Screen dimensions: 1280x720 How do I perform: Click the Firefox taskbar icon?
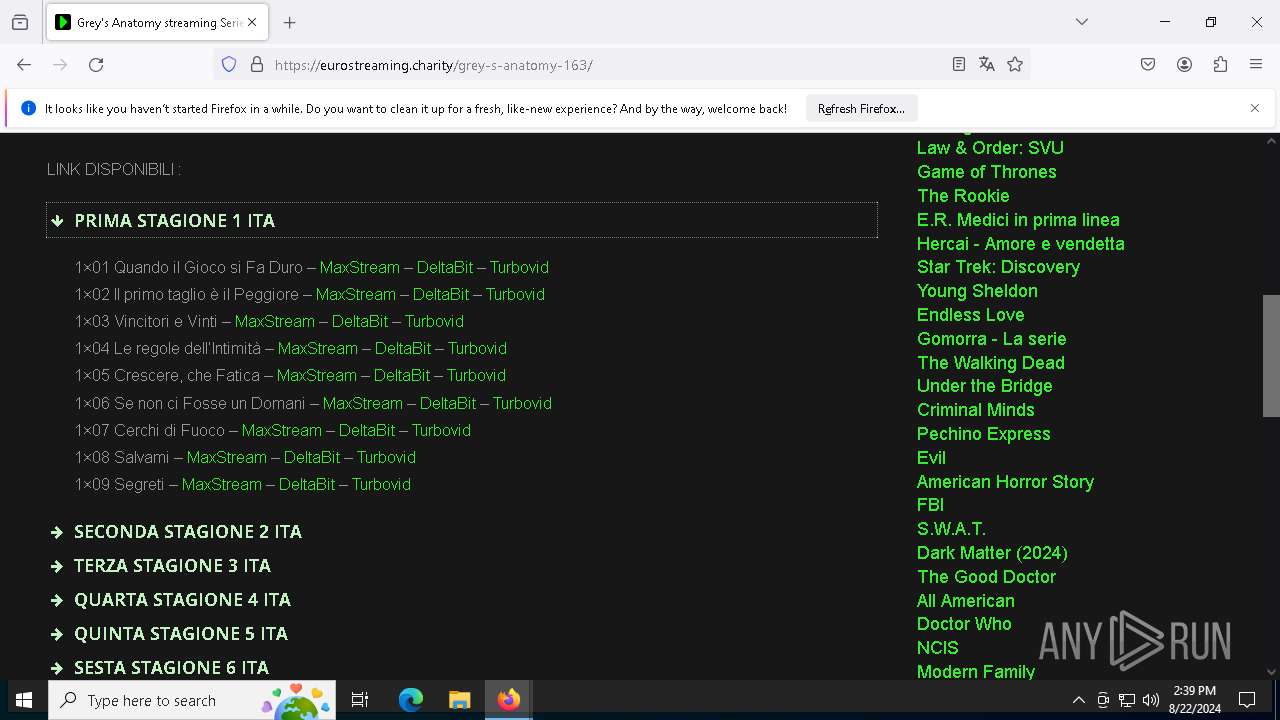[509, 700]
